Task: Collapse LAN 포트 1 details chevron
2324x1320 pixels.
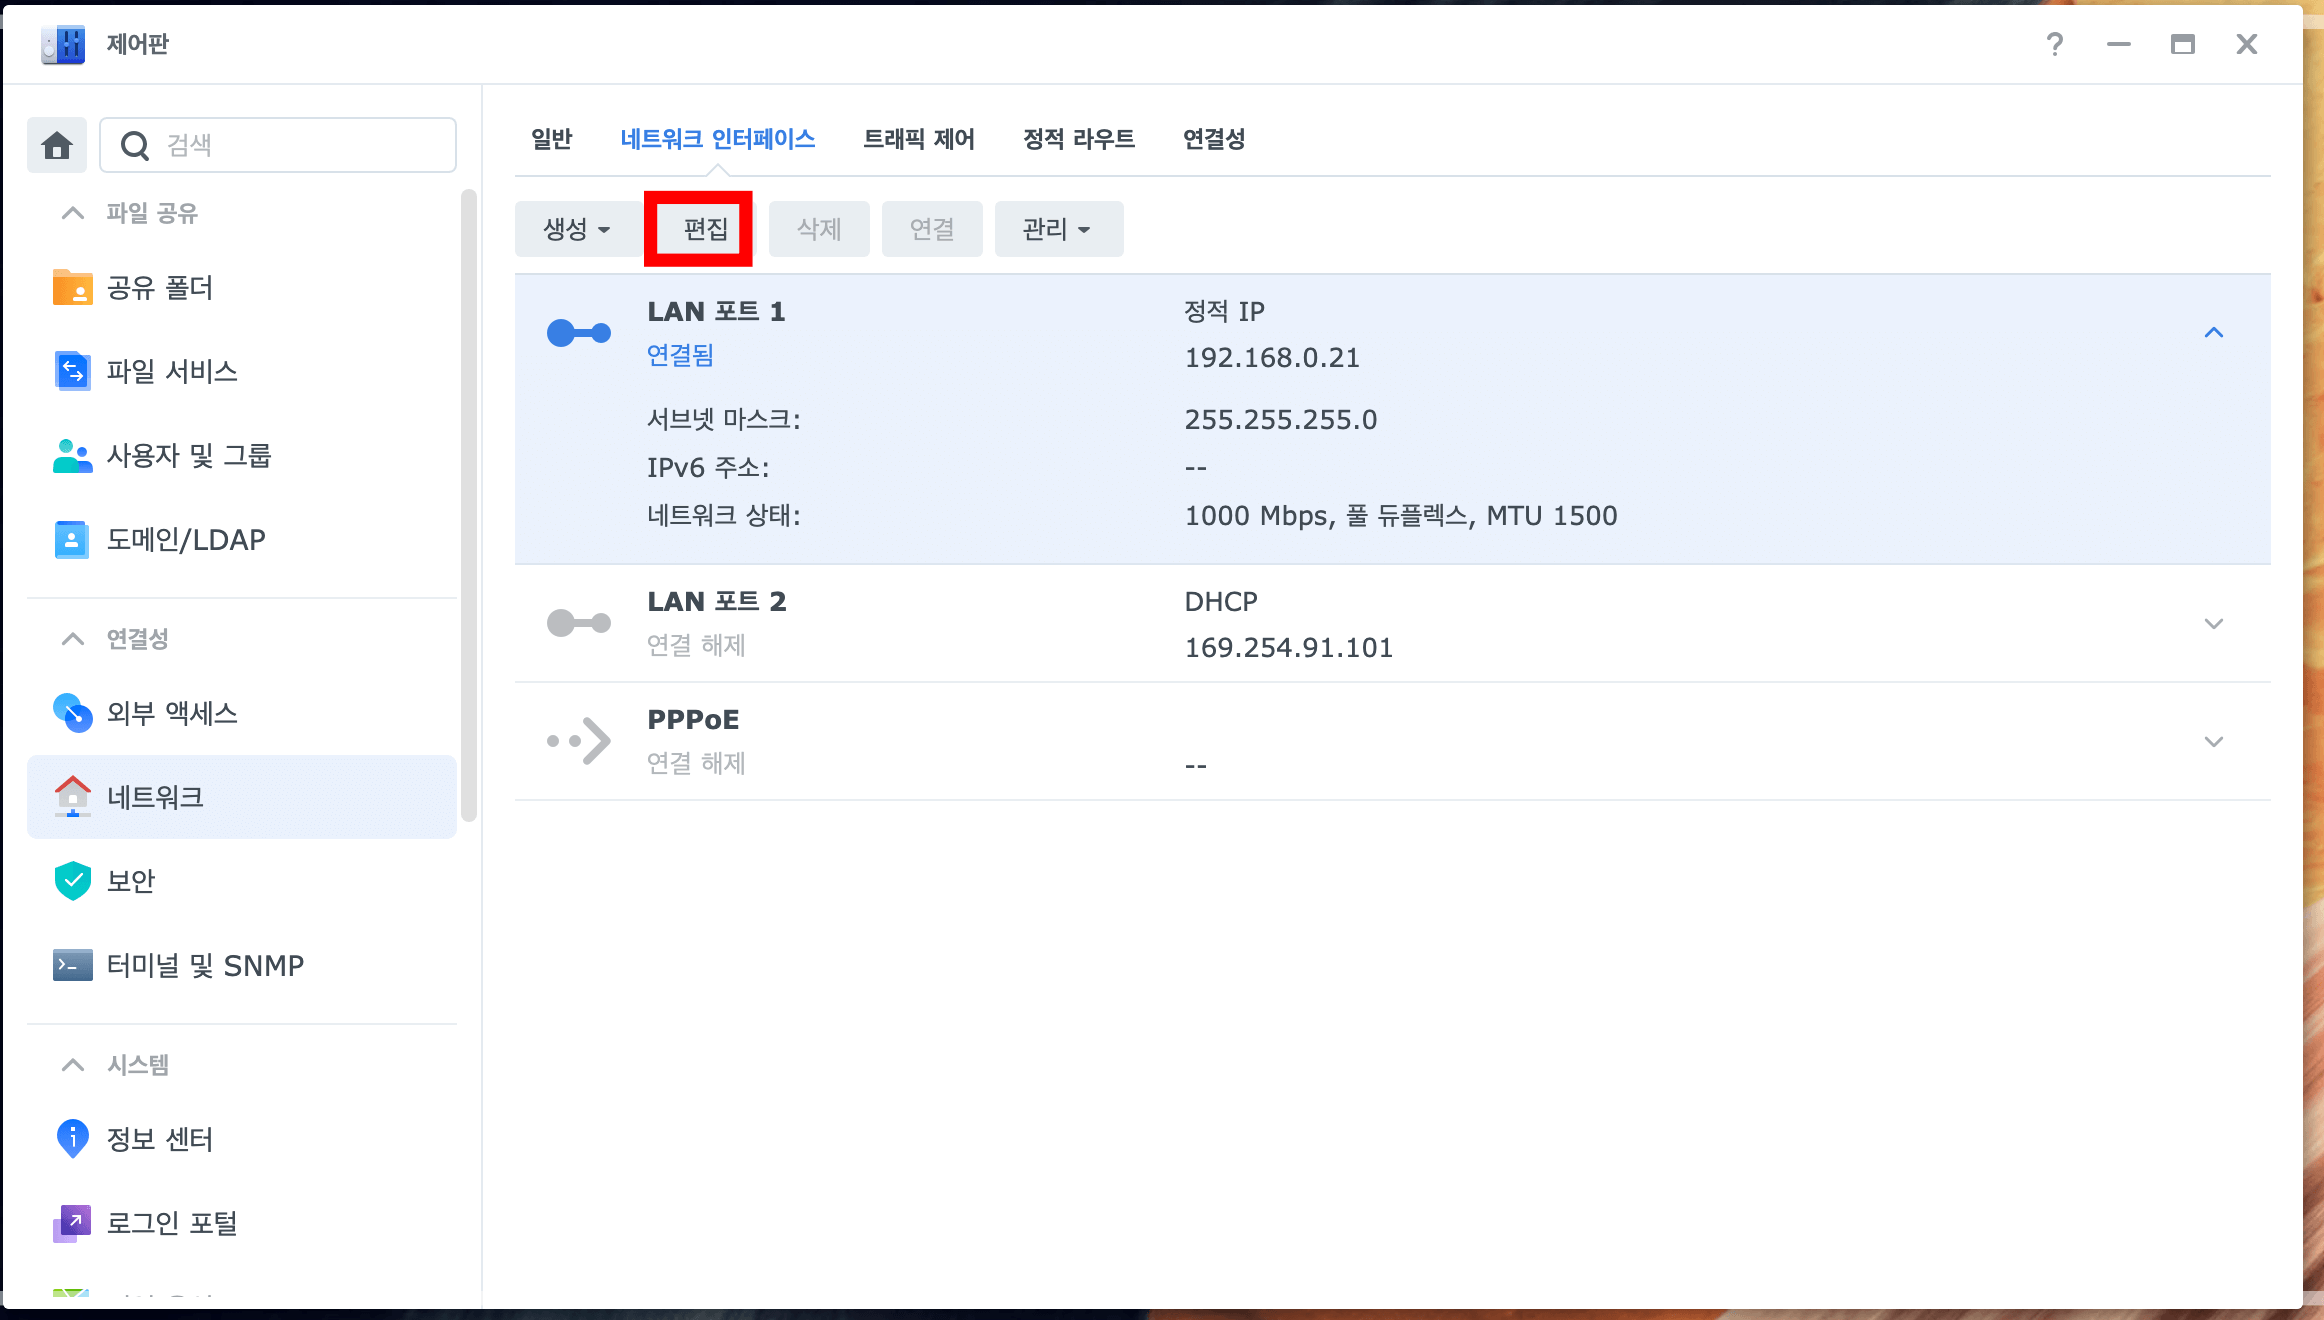Action: [2214, 333]
